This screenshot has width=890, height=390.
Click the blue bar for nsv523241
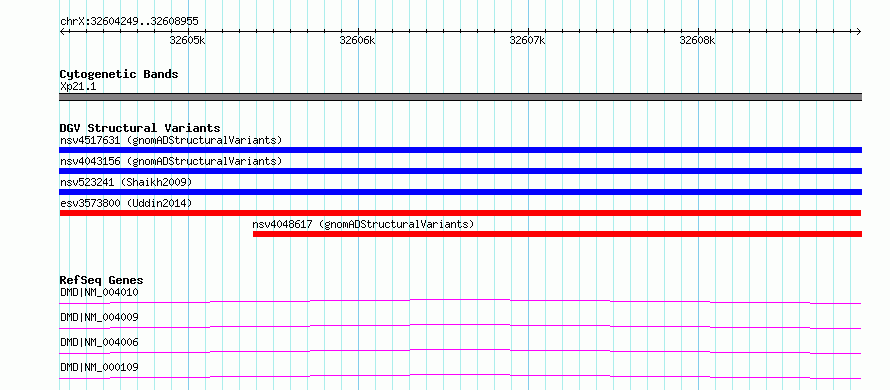point(460,192)
